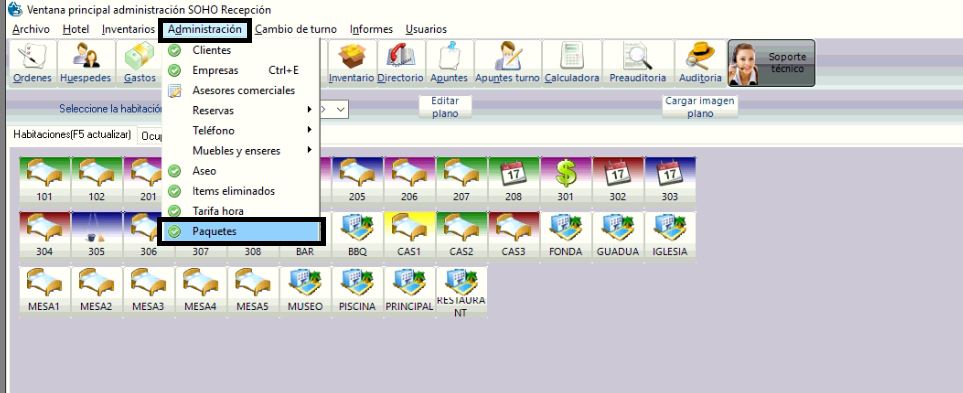Screen dimensions: 963x393
Task: Choose Asesores comerciales menu entry
Action: tap(240, 90)
